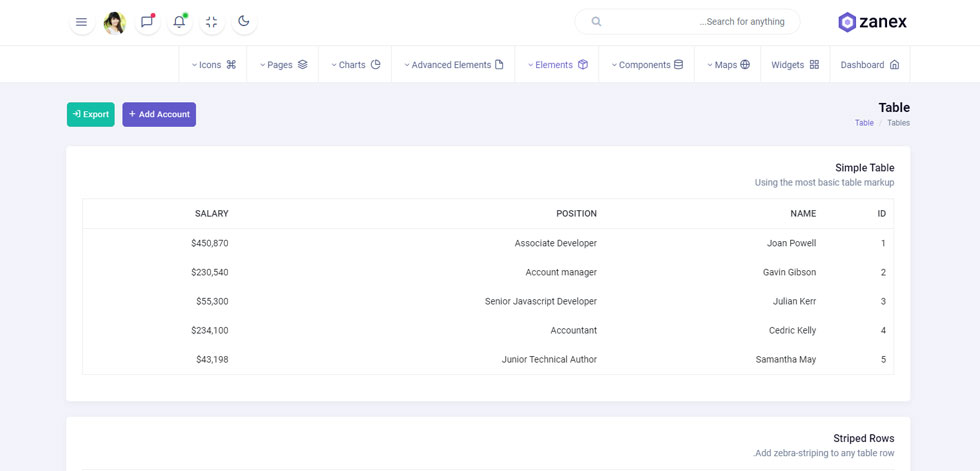Viewport: 980px width, 471px height.
Task: Click the Dashboard home icon
Action: 894,64
